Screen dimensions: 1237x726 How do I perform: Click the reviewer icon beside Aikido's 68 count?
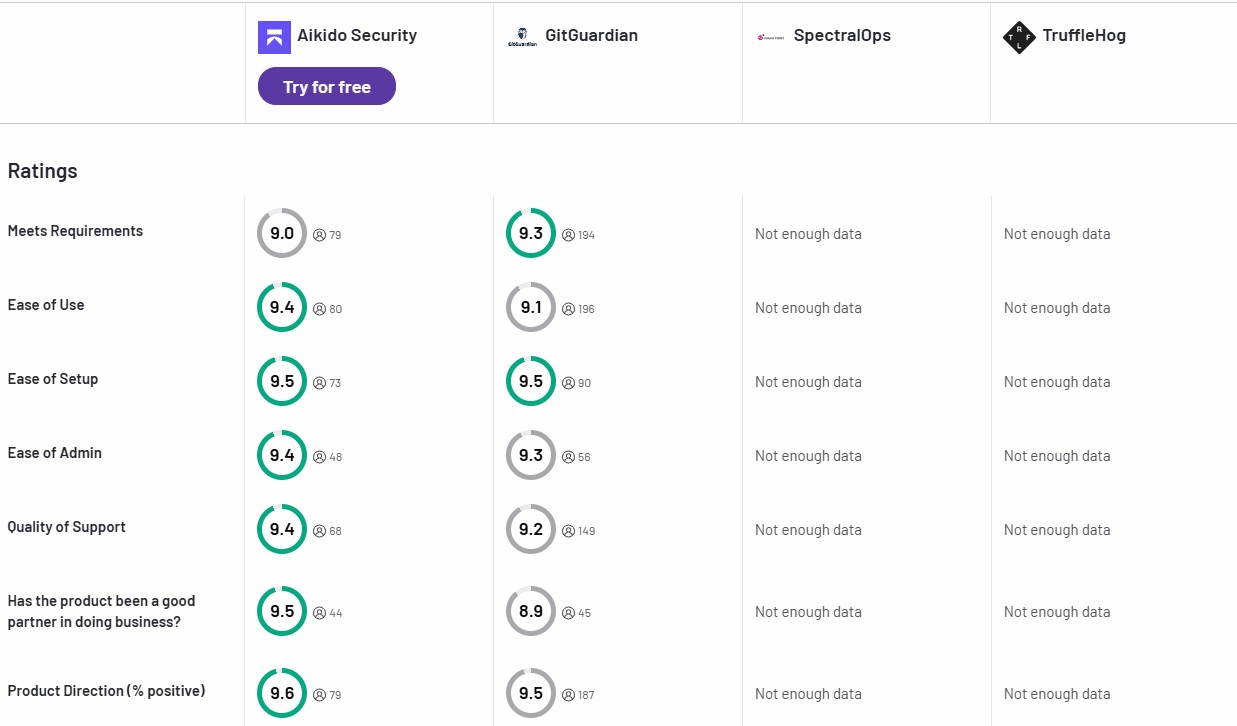coord(320,531)
